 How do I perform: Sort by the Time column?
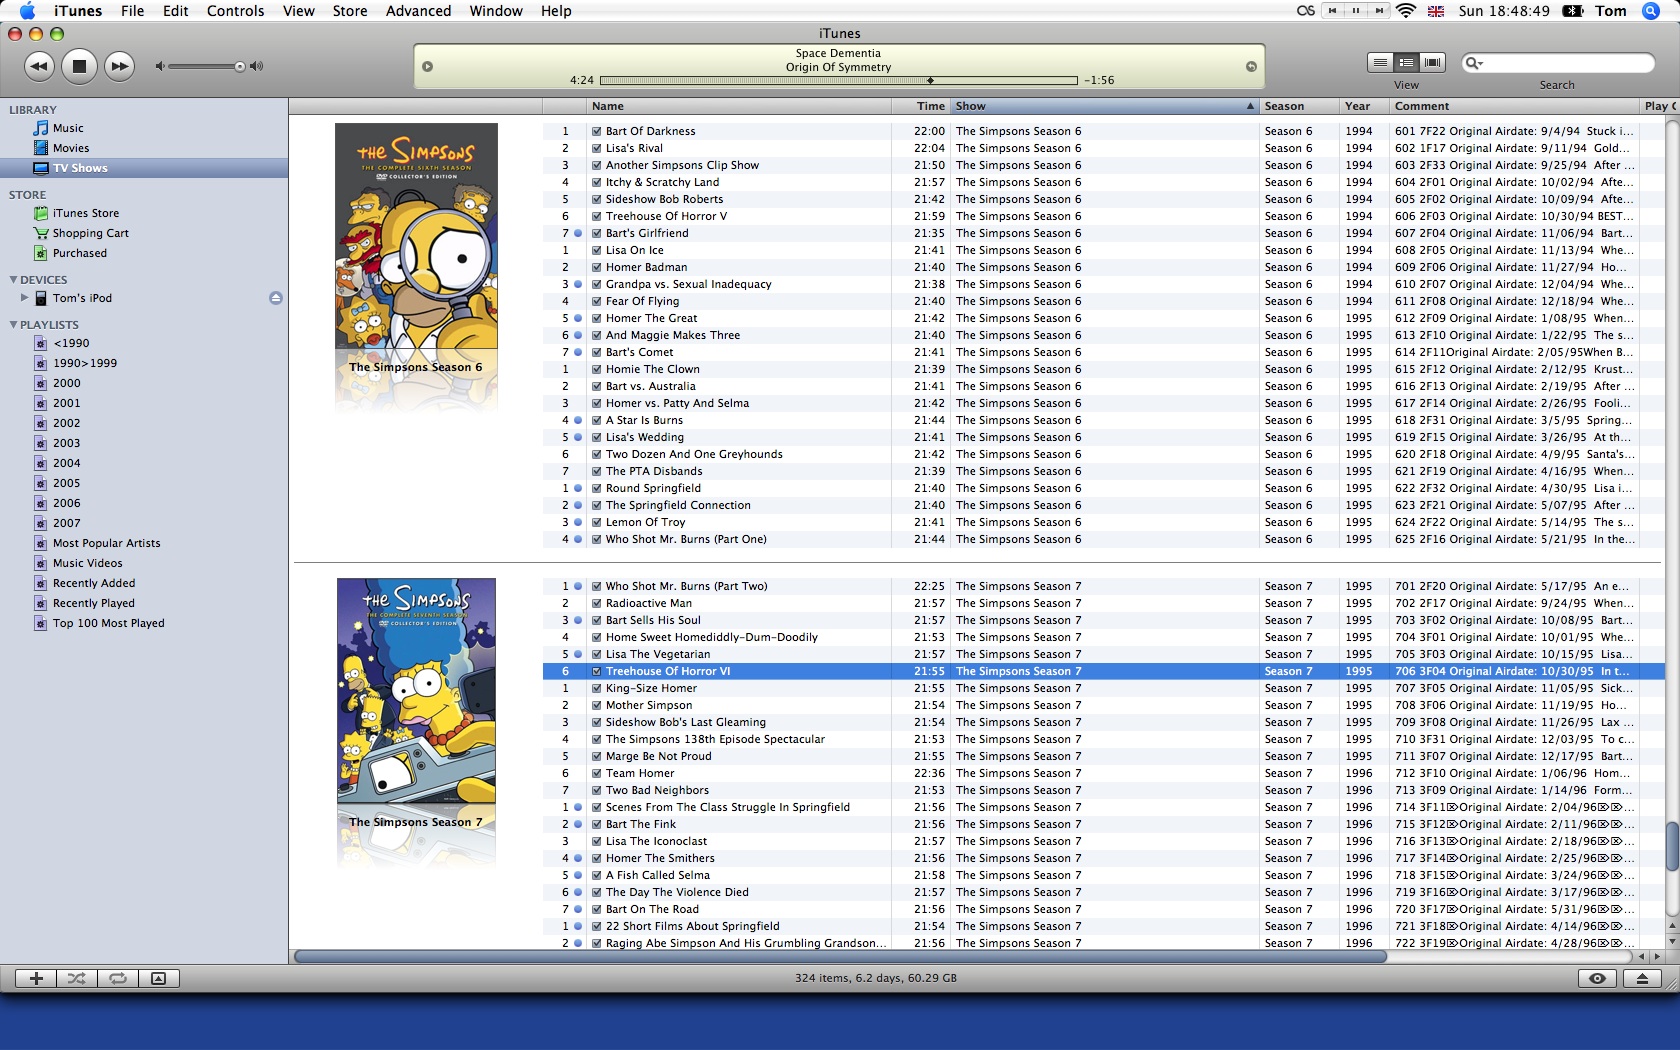point(919,106)
